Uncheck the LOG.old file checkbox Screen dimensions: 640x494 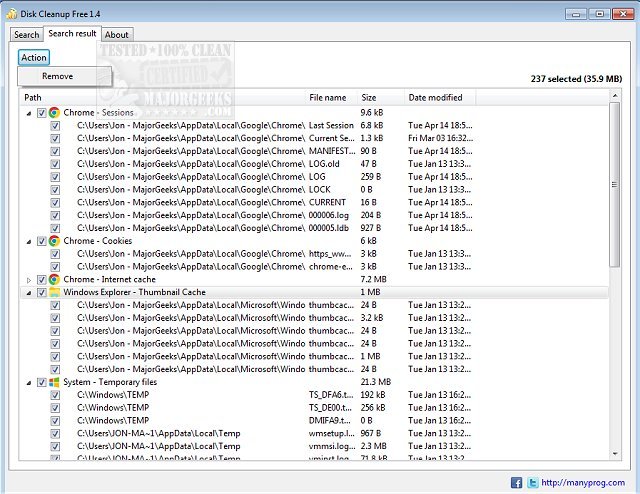pos(55,164)
